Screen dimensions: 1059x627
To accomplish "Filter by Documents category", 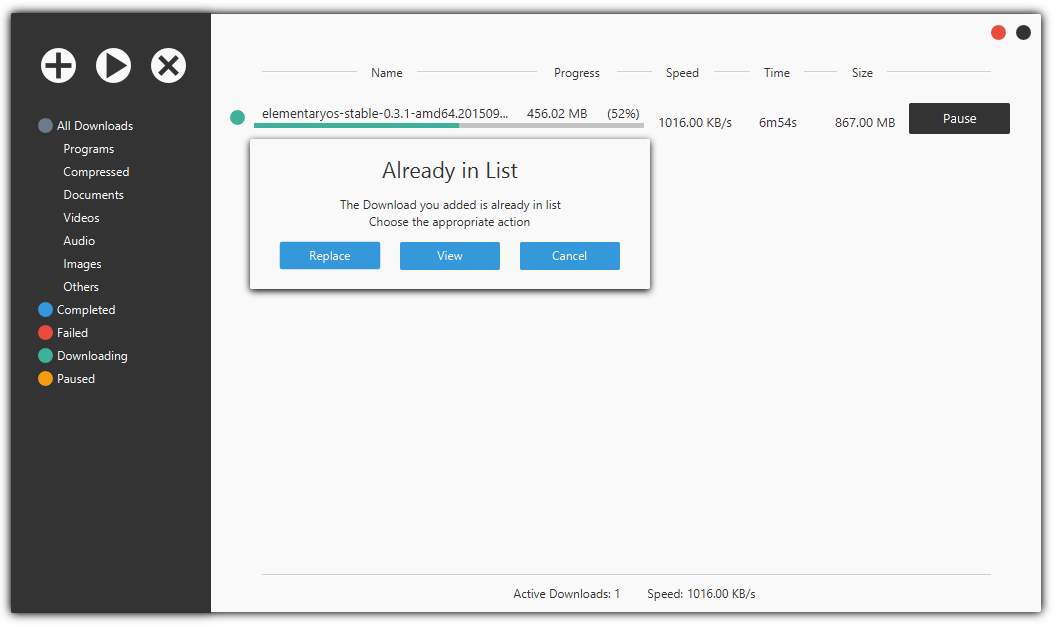I will coord(93,195).
